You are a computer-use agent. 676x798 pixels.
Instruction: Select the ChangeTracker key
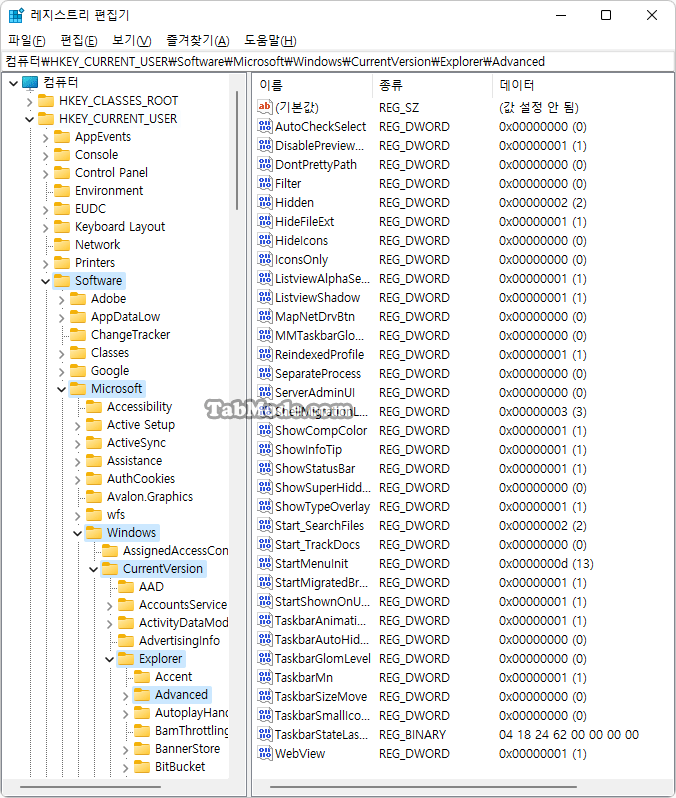click(130, 335)
